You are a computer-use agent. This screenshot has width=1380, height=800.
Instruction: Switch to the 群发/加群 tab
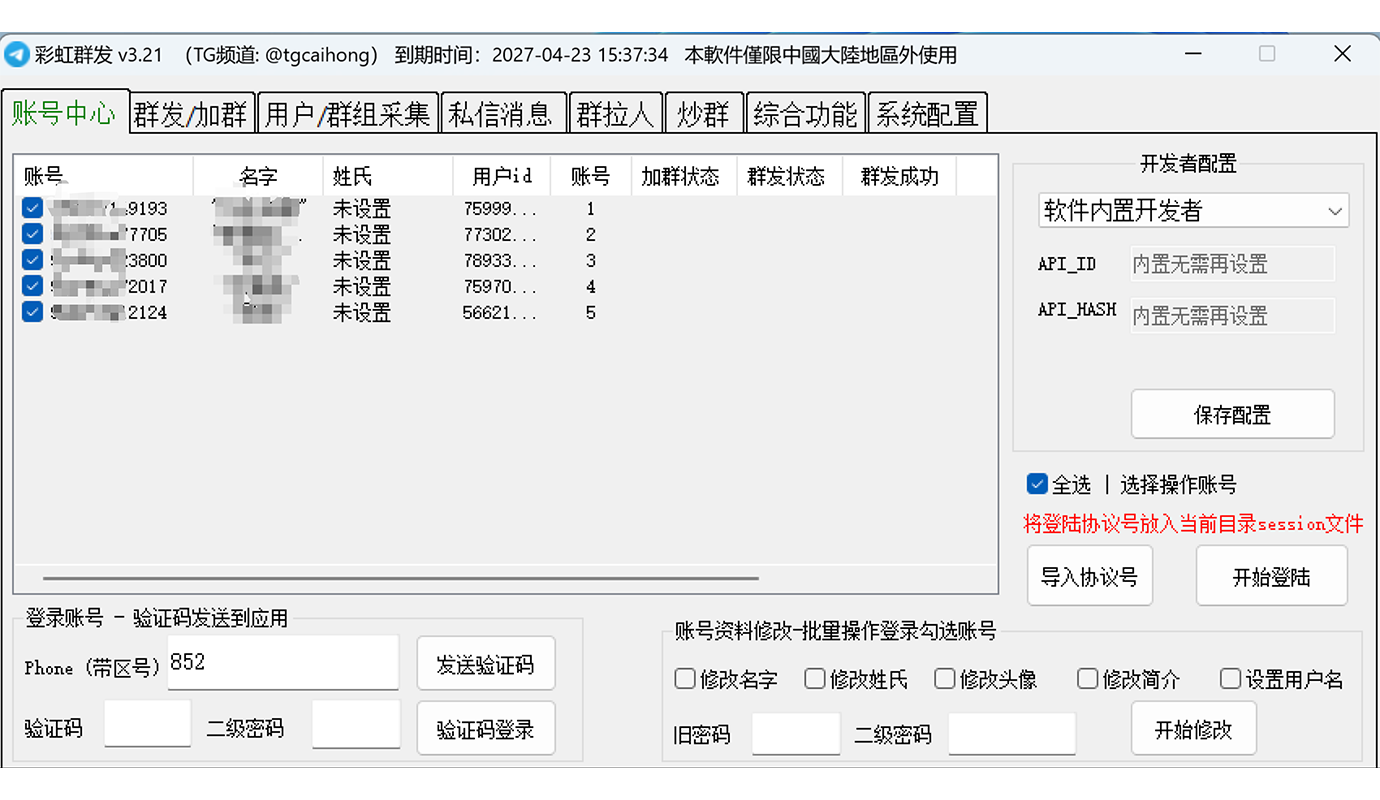(x=191, y=112)
